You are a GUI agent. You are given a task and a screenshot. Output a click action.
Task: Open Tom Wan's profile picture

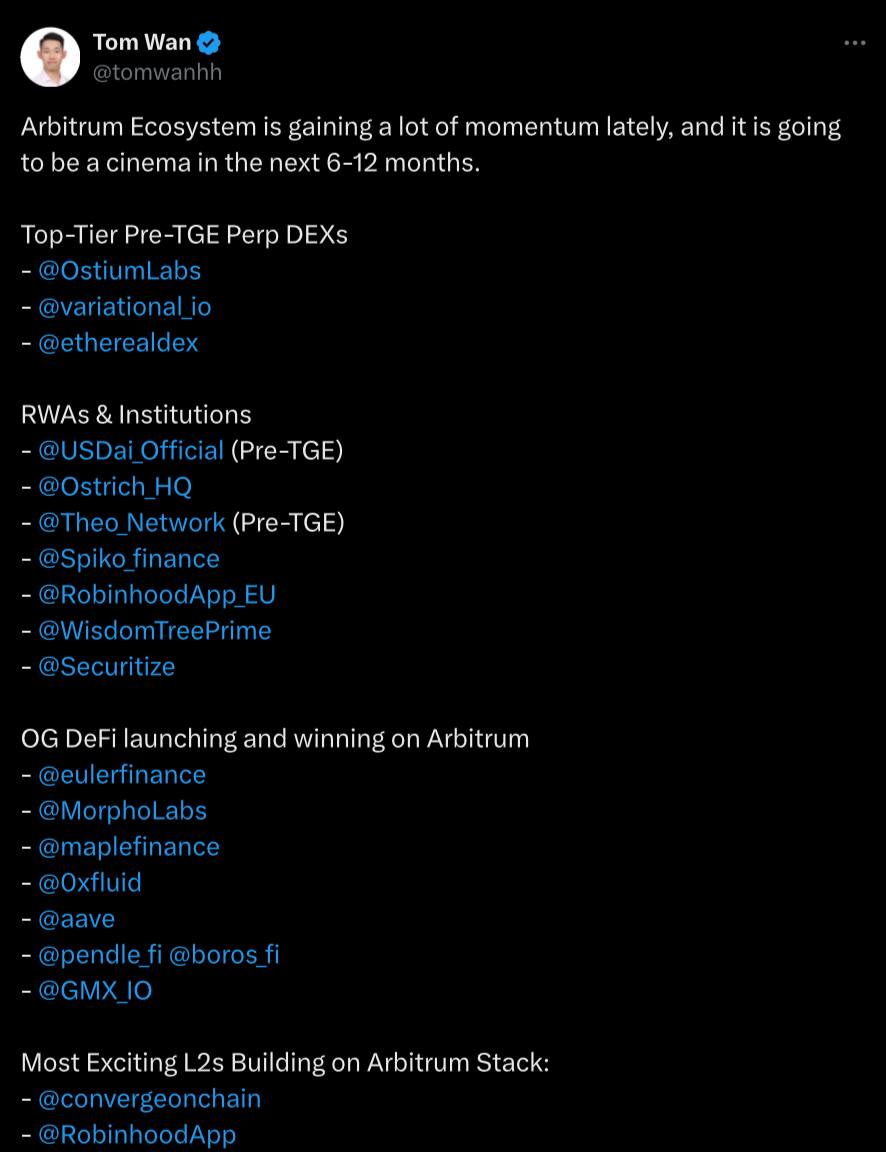coord(50,57)
